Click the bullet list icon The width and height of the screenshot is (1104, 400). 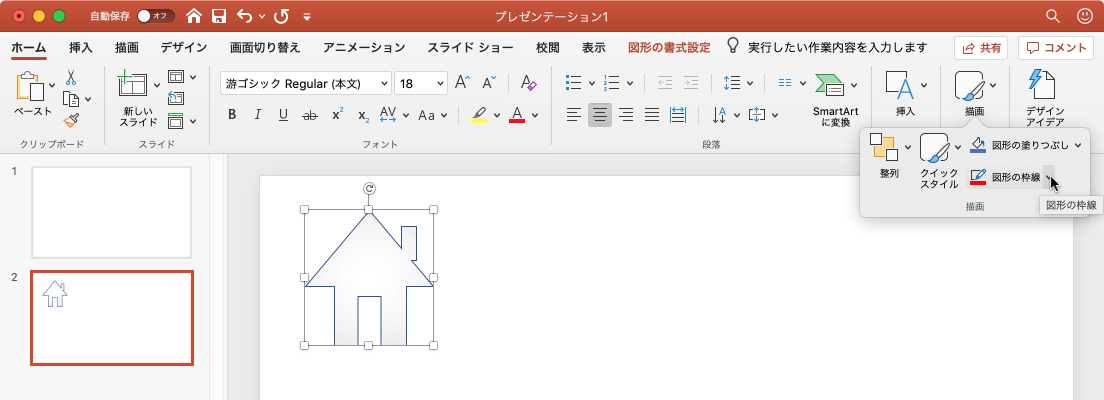574,82
